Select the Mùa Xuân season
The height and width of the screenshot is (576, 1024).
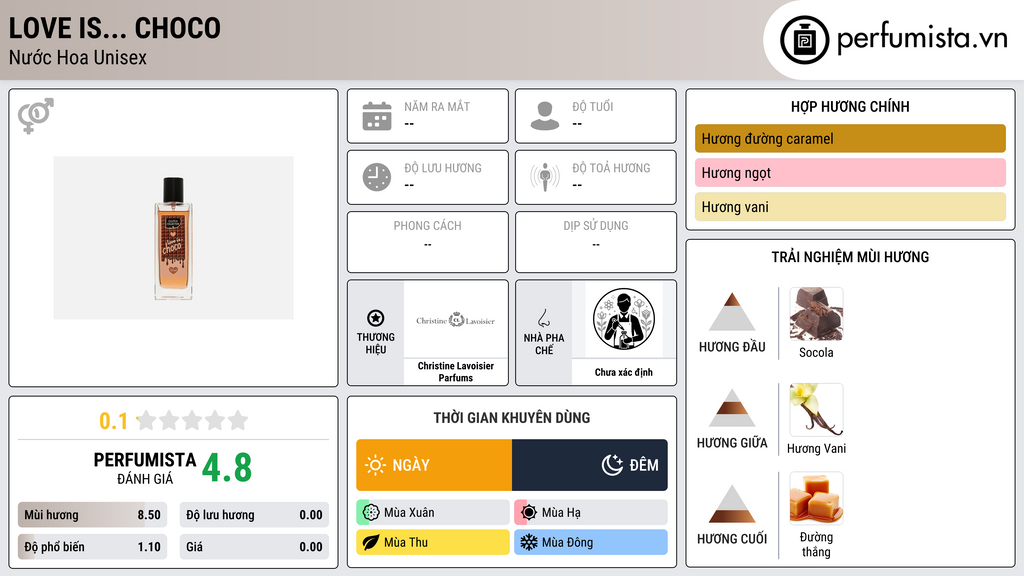(x=433, y=513)
